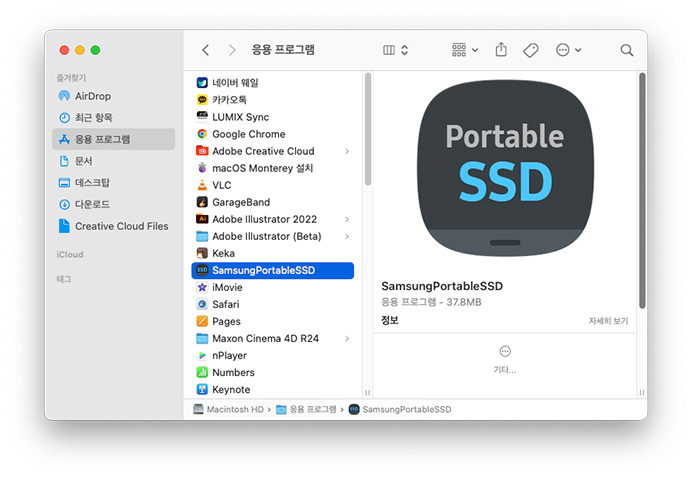Select the Numbers app icon

point(202,372)
